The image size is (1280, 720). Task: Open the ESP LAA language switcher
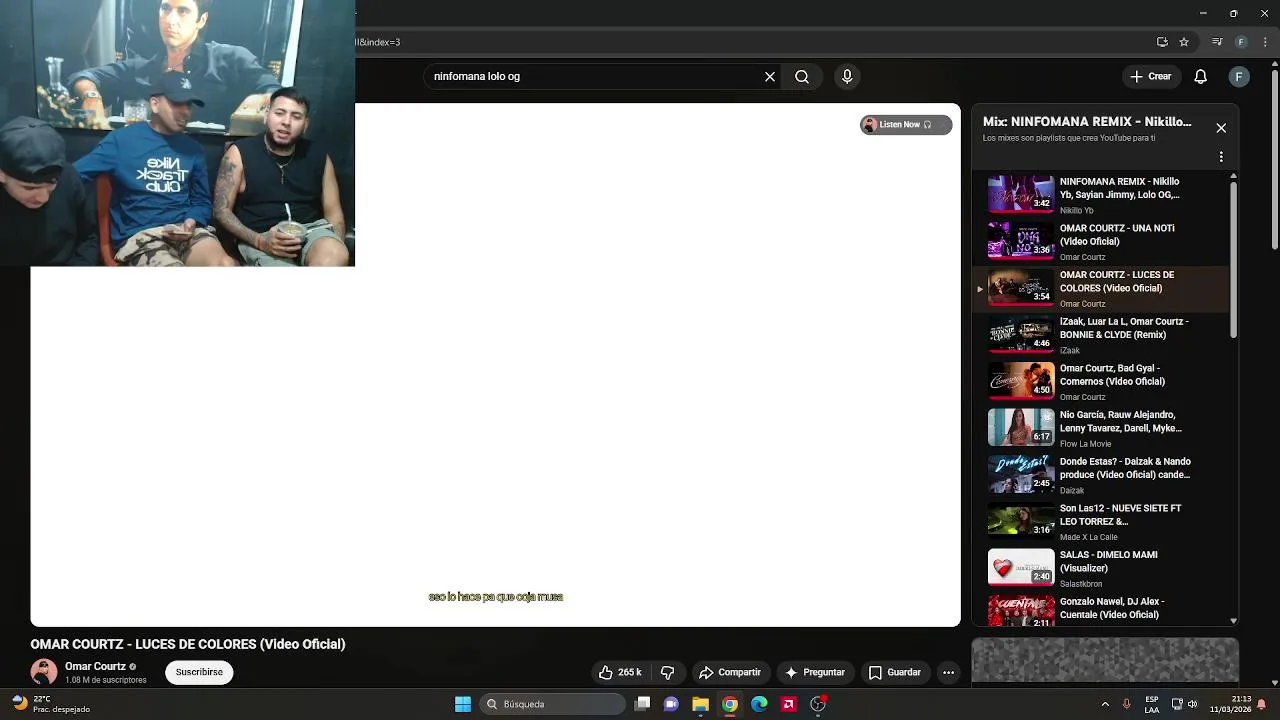1152,704
